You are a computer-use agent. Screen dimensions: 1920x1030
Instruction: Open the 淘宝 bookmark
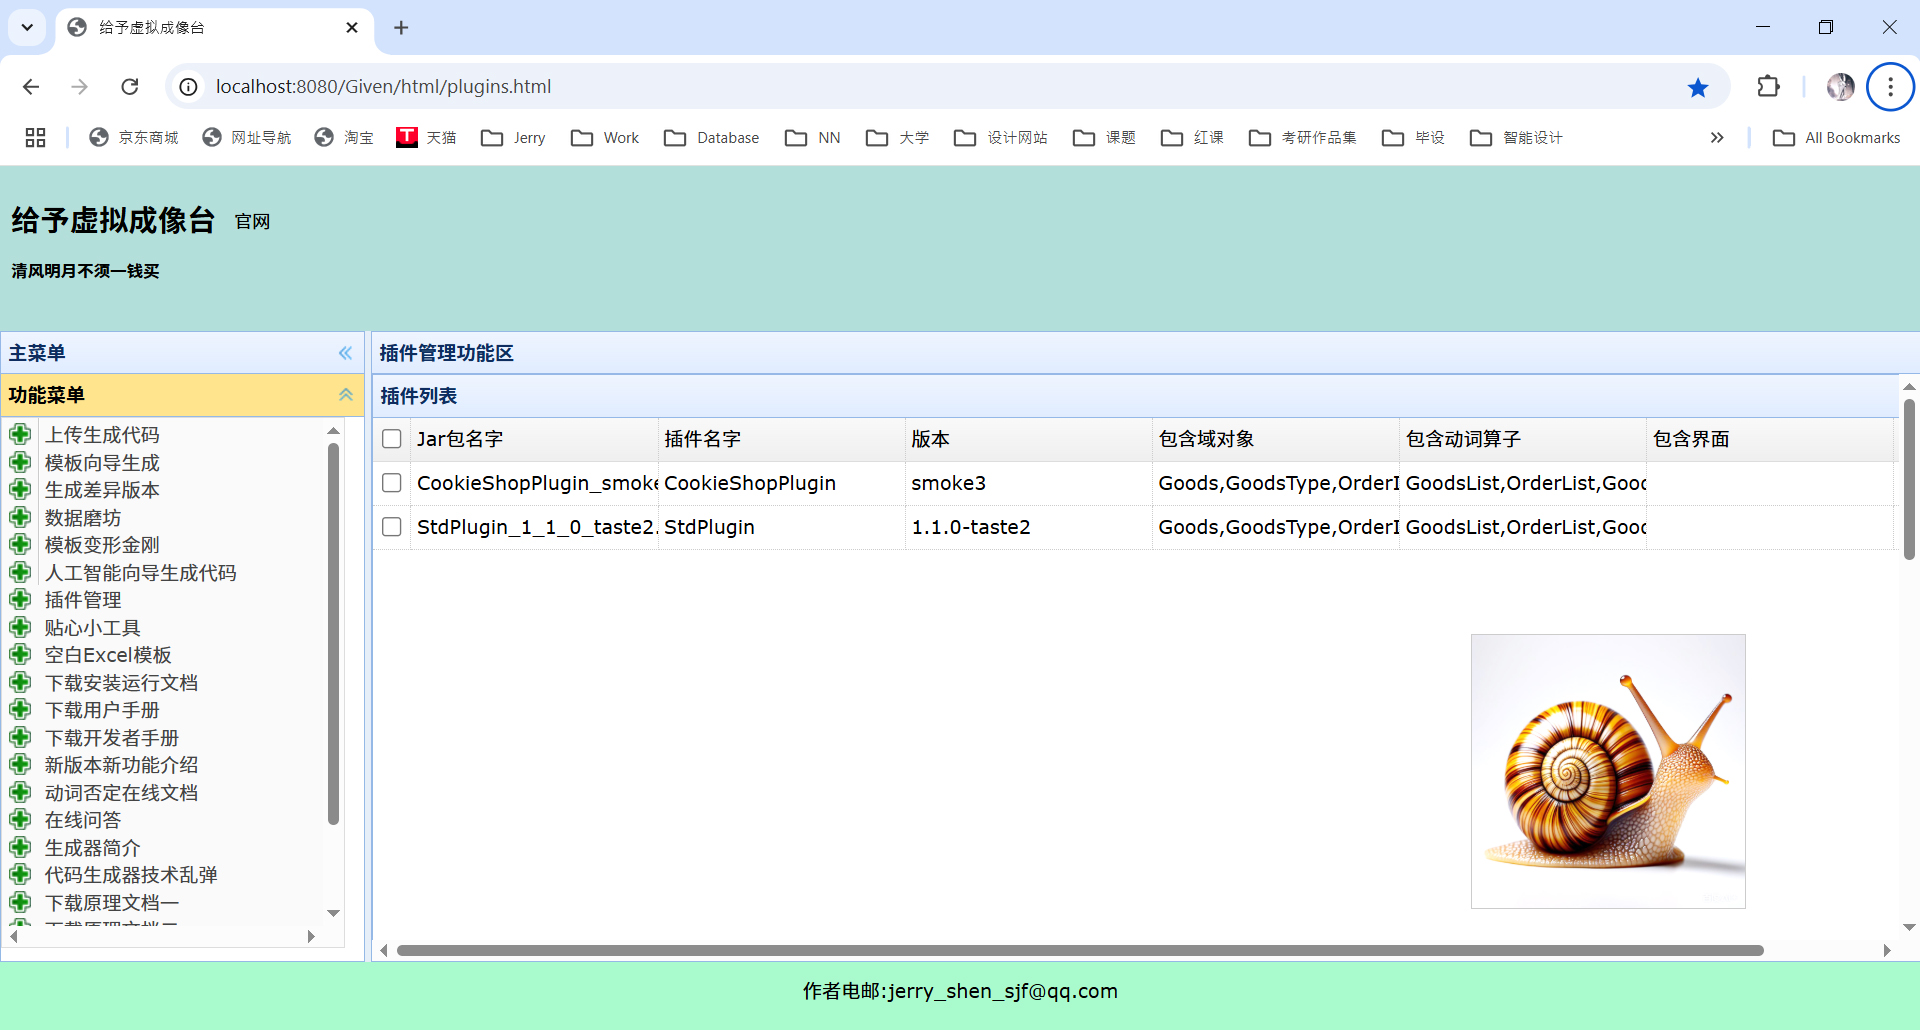344,137
